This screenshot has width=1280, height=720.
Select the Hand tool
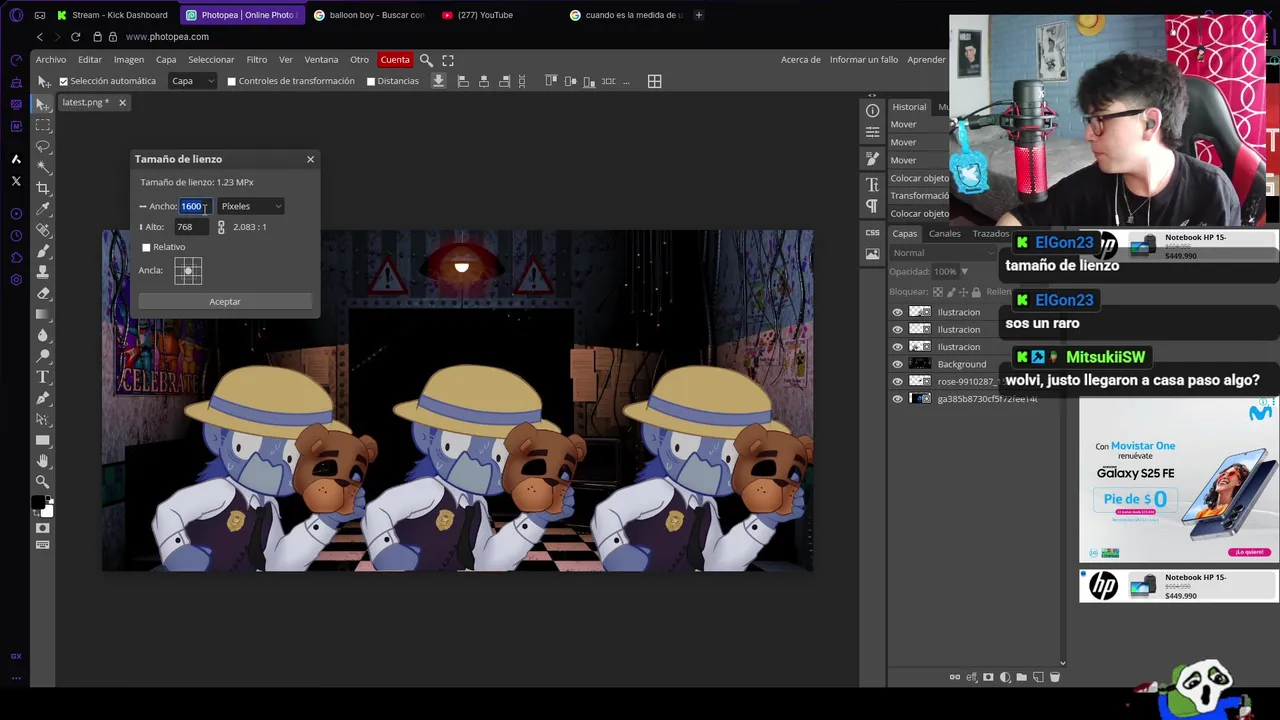pos(42,461)
